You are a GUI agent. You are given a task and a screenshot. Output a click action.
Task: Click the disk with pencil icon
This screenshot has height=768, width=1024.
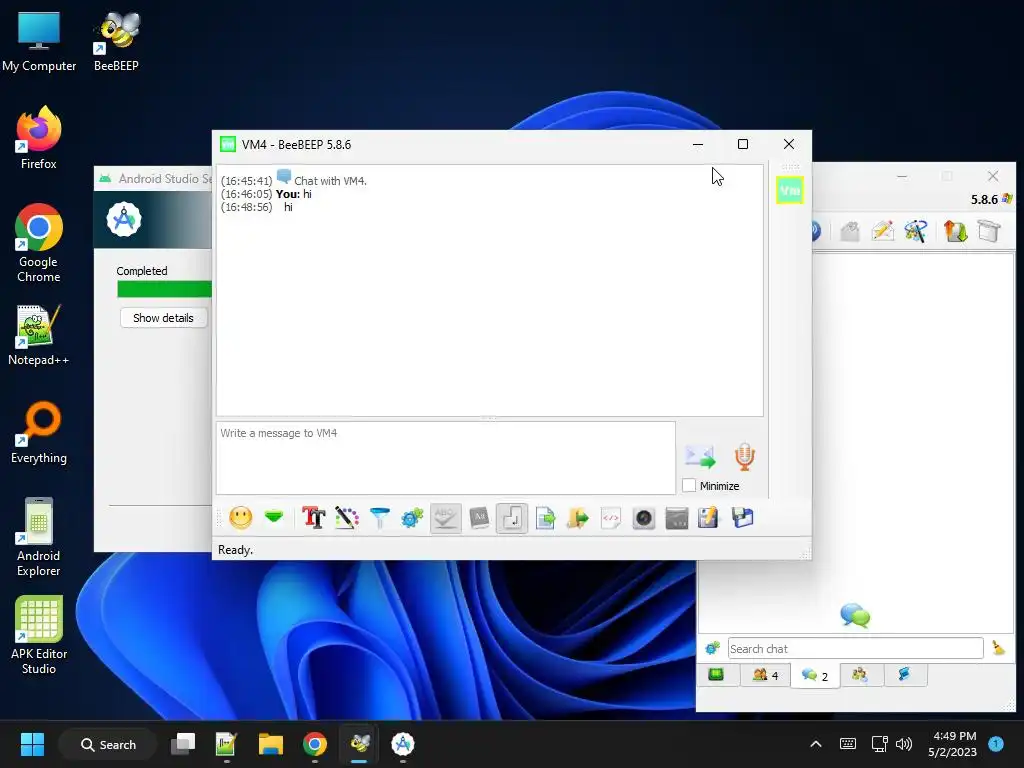pos(709,518)
